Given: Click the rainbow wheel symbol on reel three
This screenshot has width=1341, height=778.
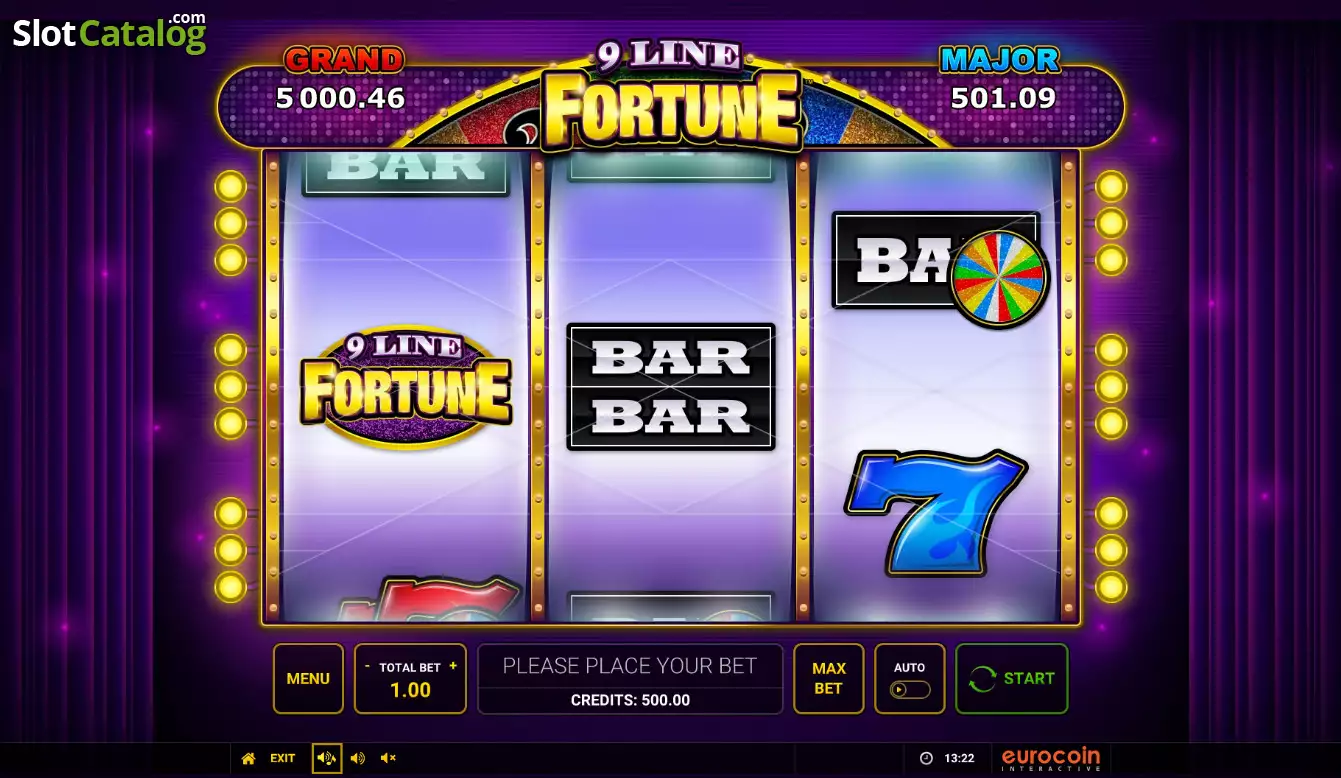Looking at the screenshot, I should 998,277.
